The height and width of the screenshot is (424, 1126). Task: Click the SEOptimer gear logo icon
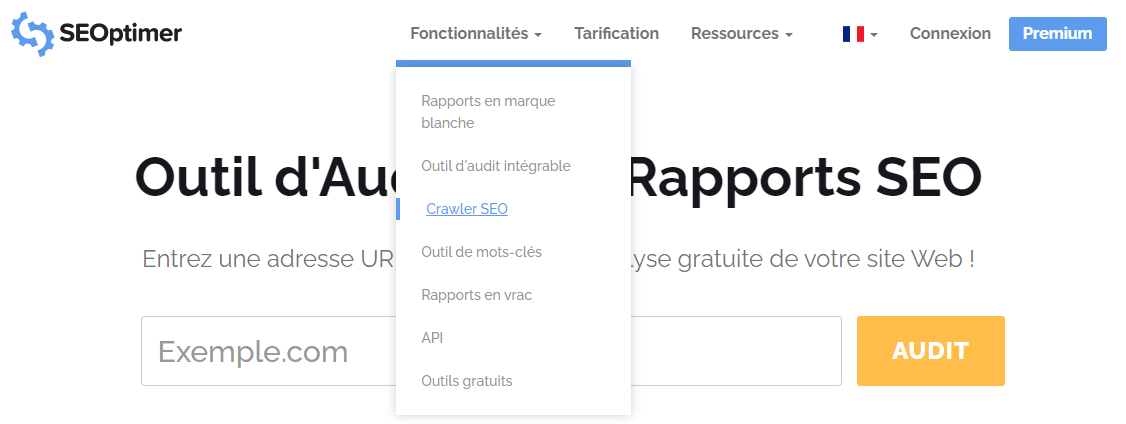click(32, 34)
